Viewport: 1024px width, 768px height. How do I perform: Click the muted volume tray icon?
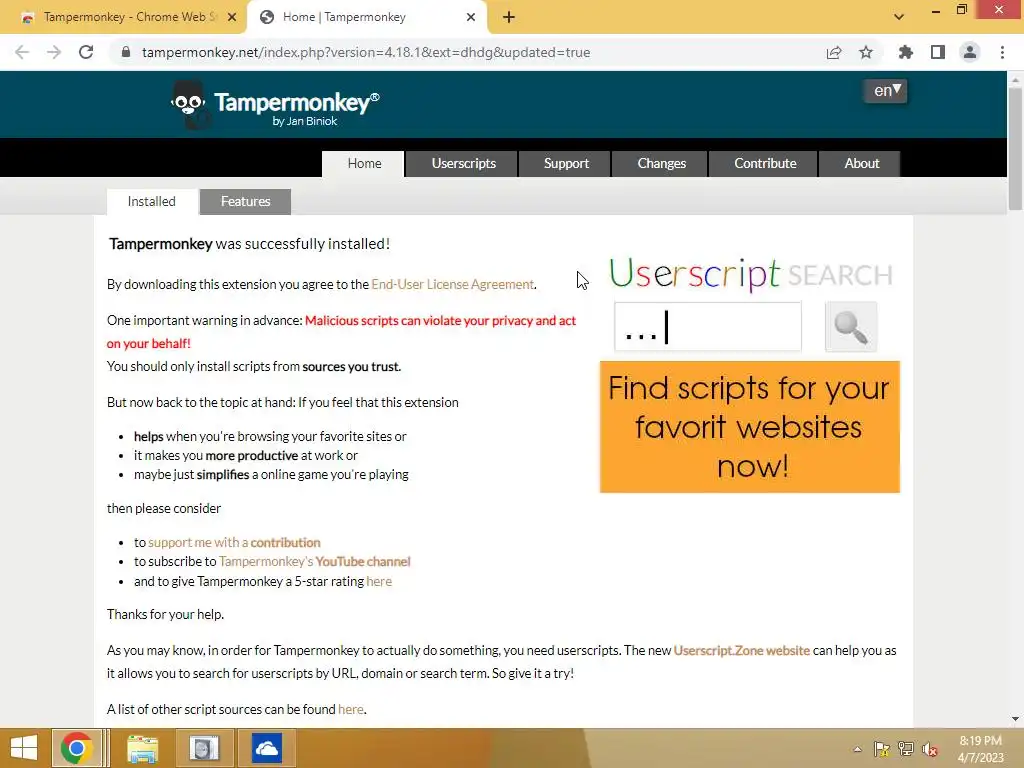[929, 750]
